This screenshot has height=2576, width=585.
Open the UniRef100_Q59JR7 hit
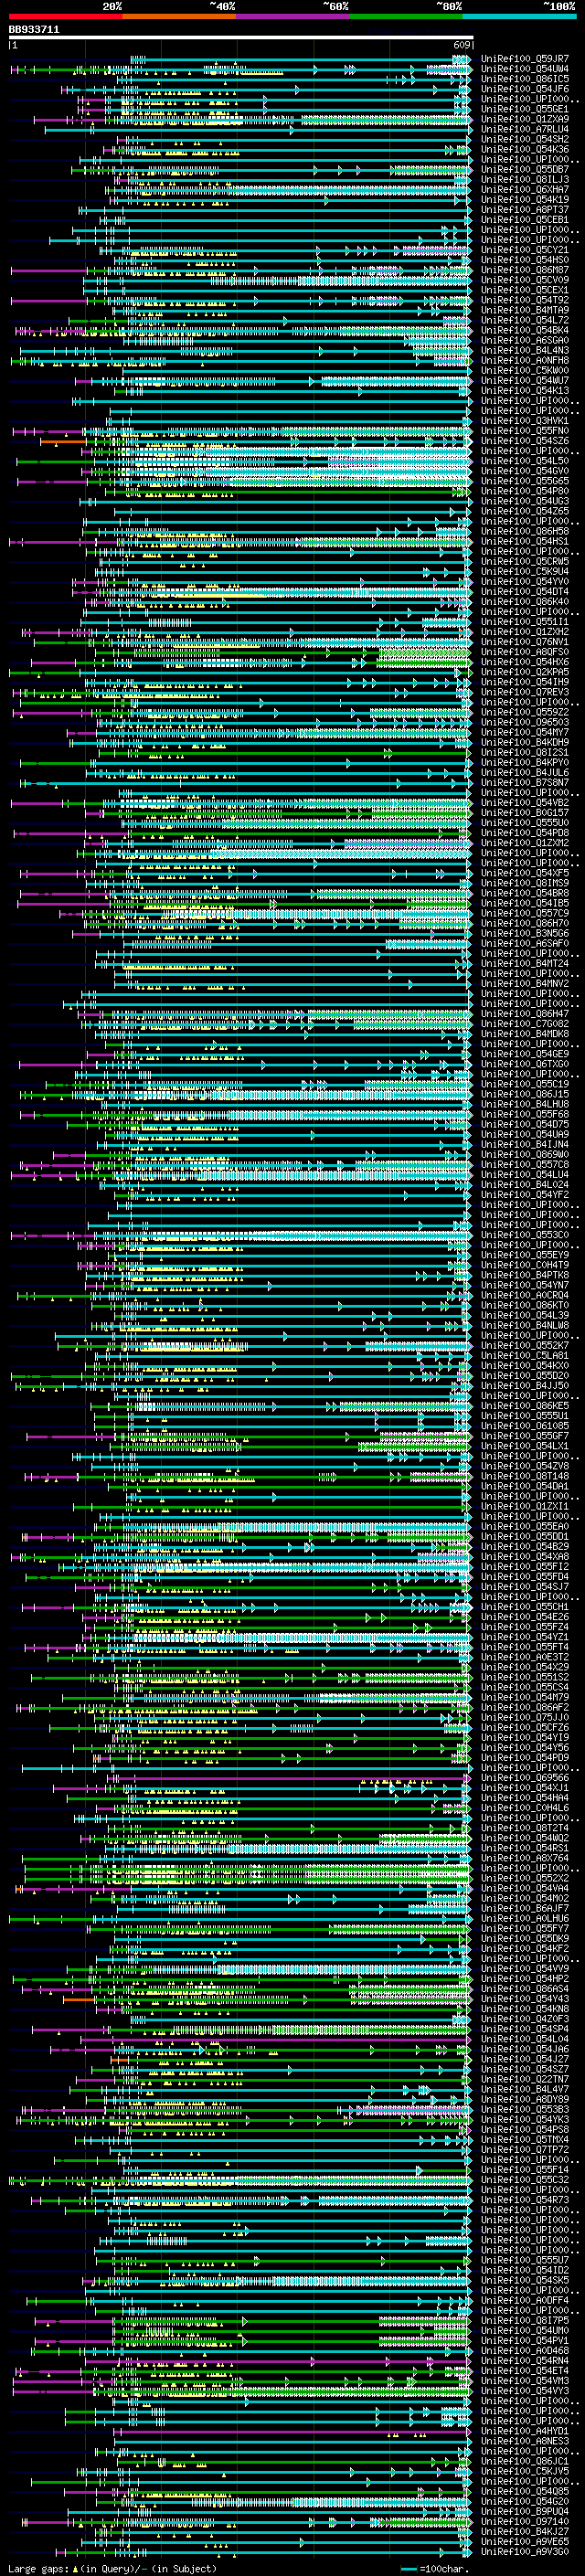coord(525,59)
